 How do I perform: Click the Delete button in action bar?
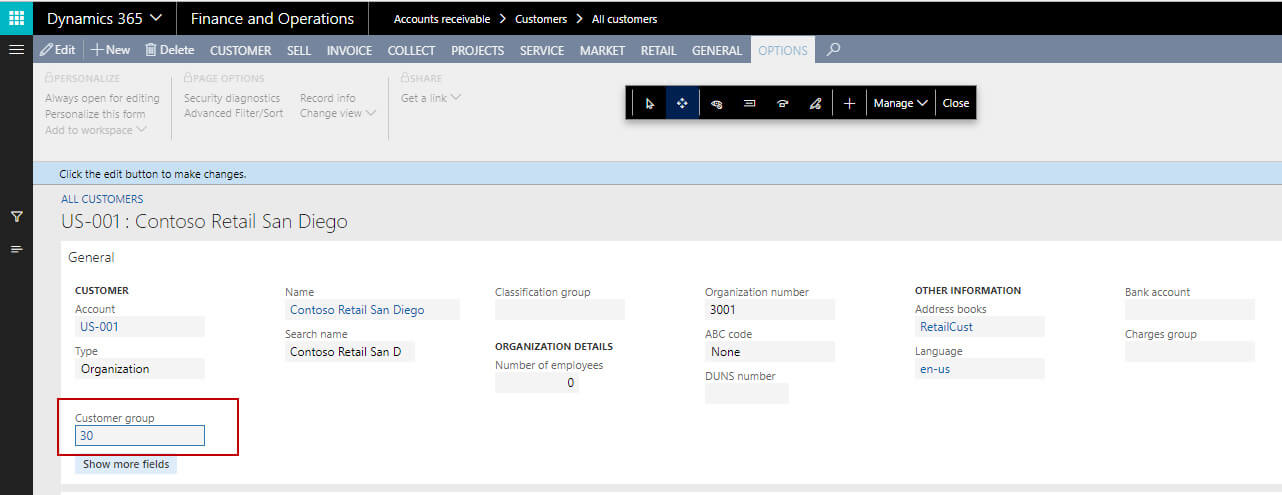[169, 50]
